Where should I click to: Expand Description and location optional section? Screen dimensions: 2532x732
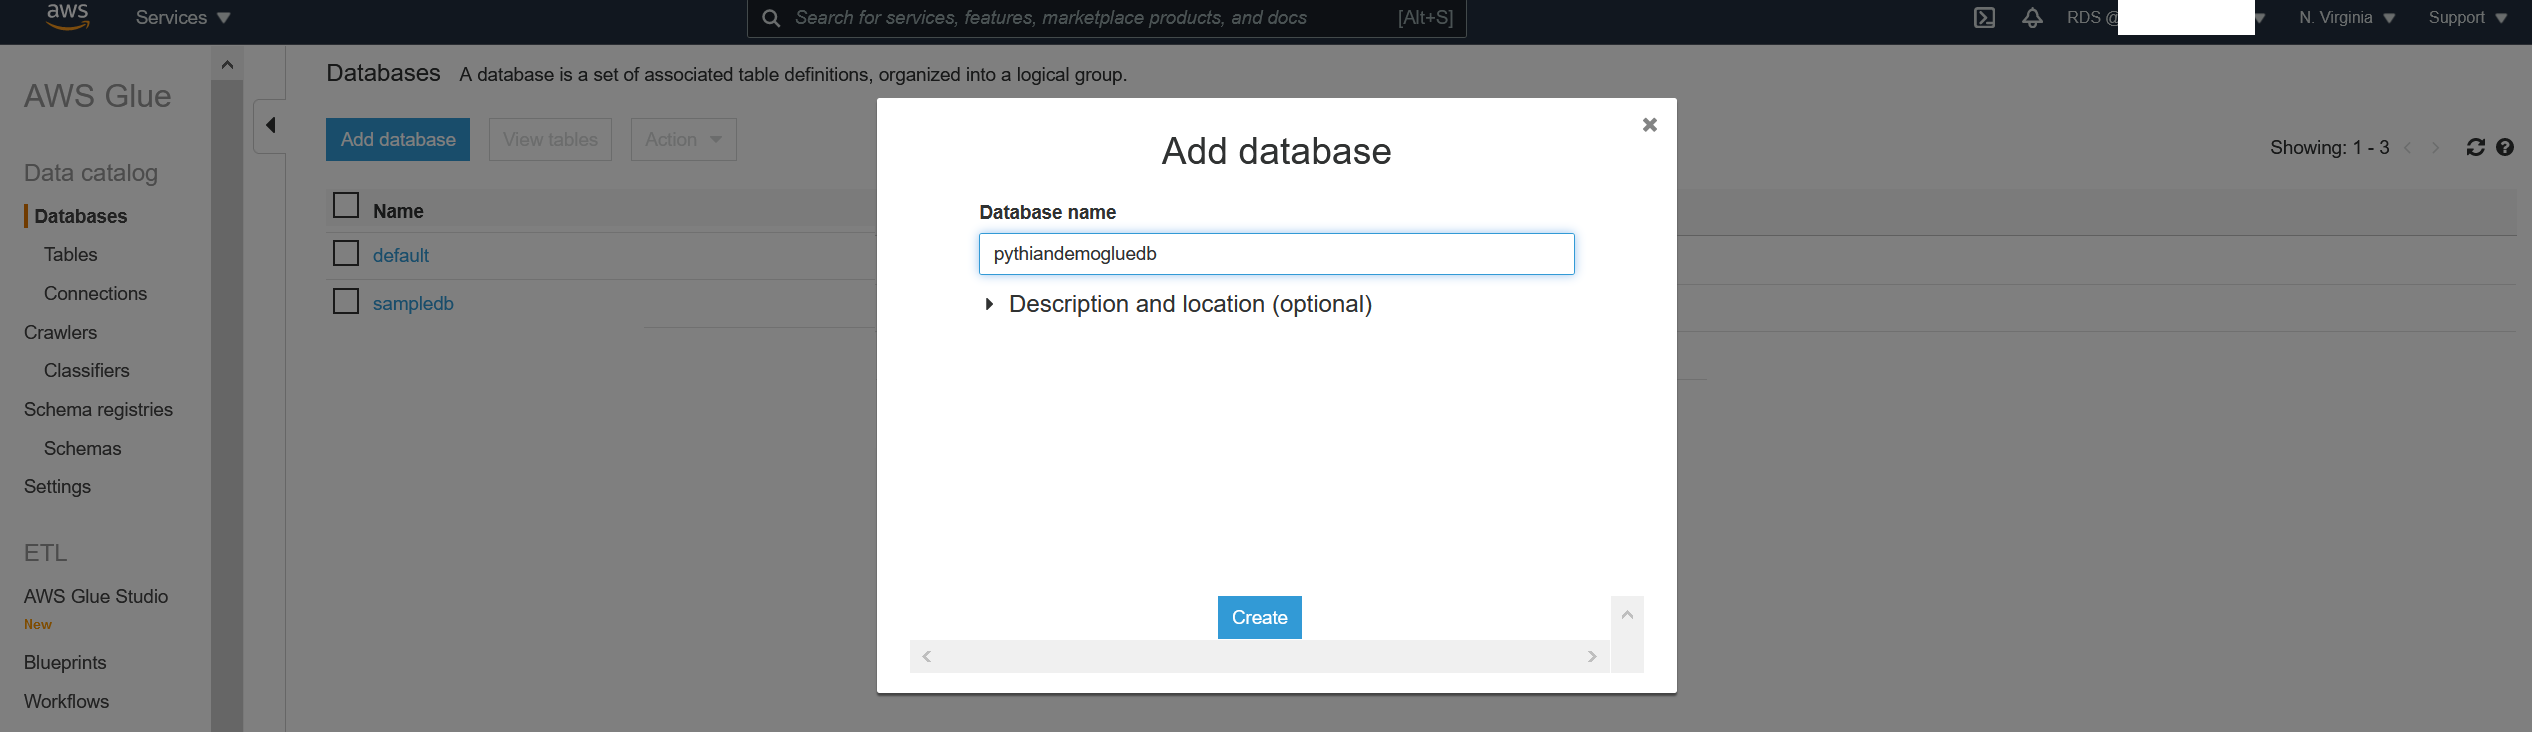1189,304
